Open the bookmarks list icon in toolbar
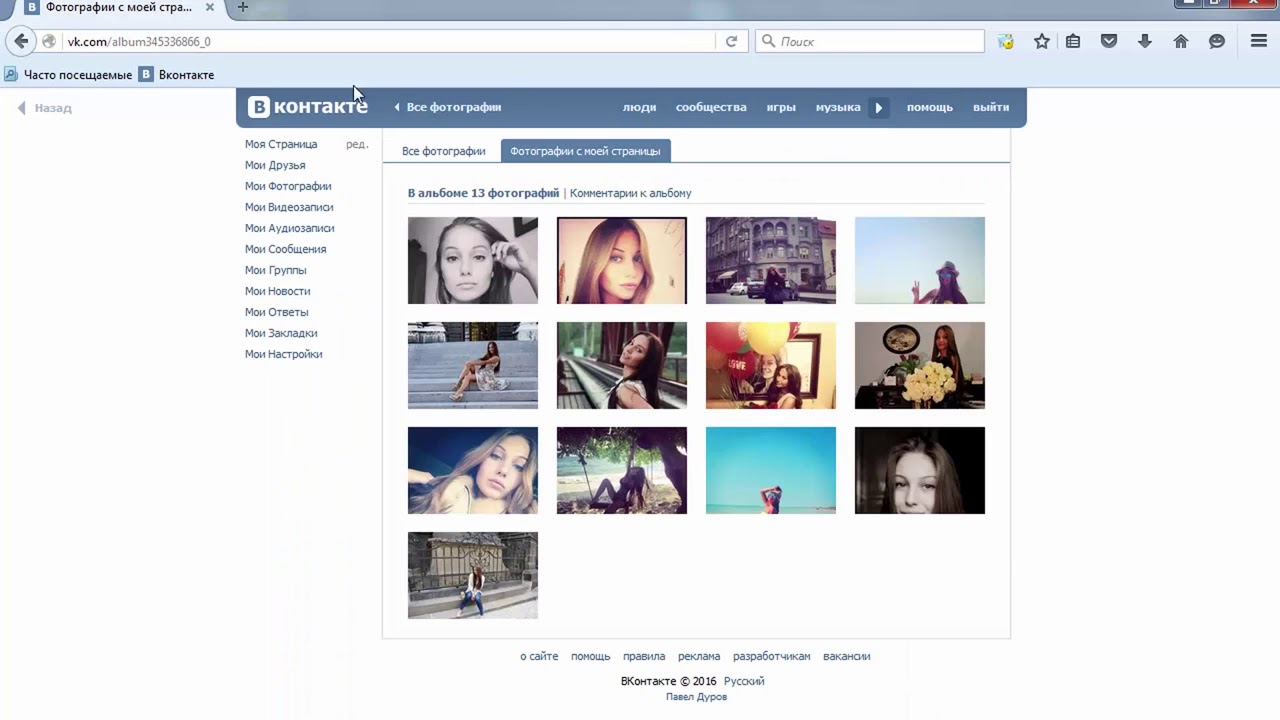1280x720 pixels. pos(1073,41)
